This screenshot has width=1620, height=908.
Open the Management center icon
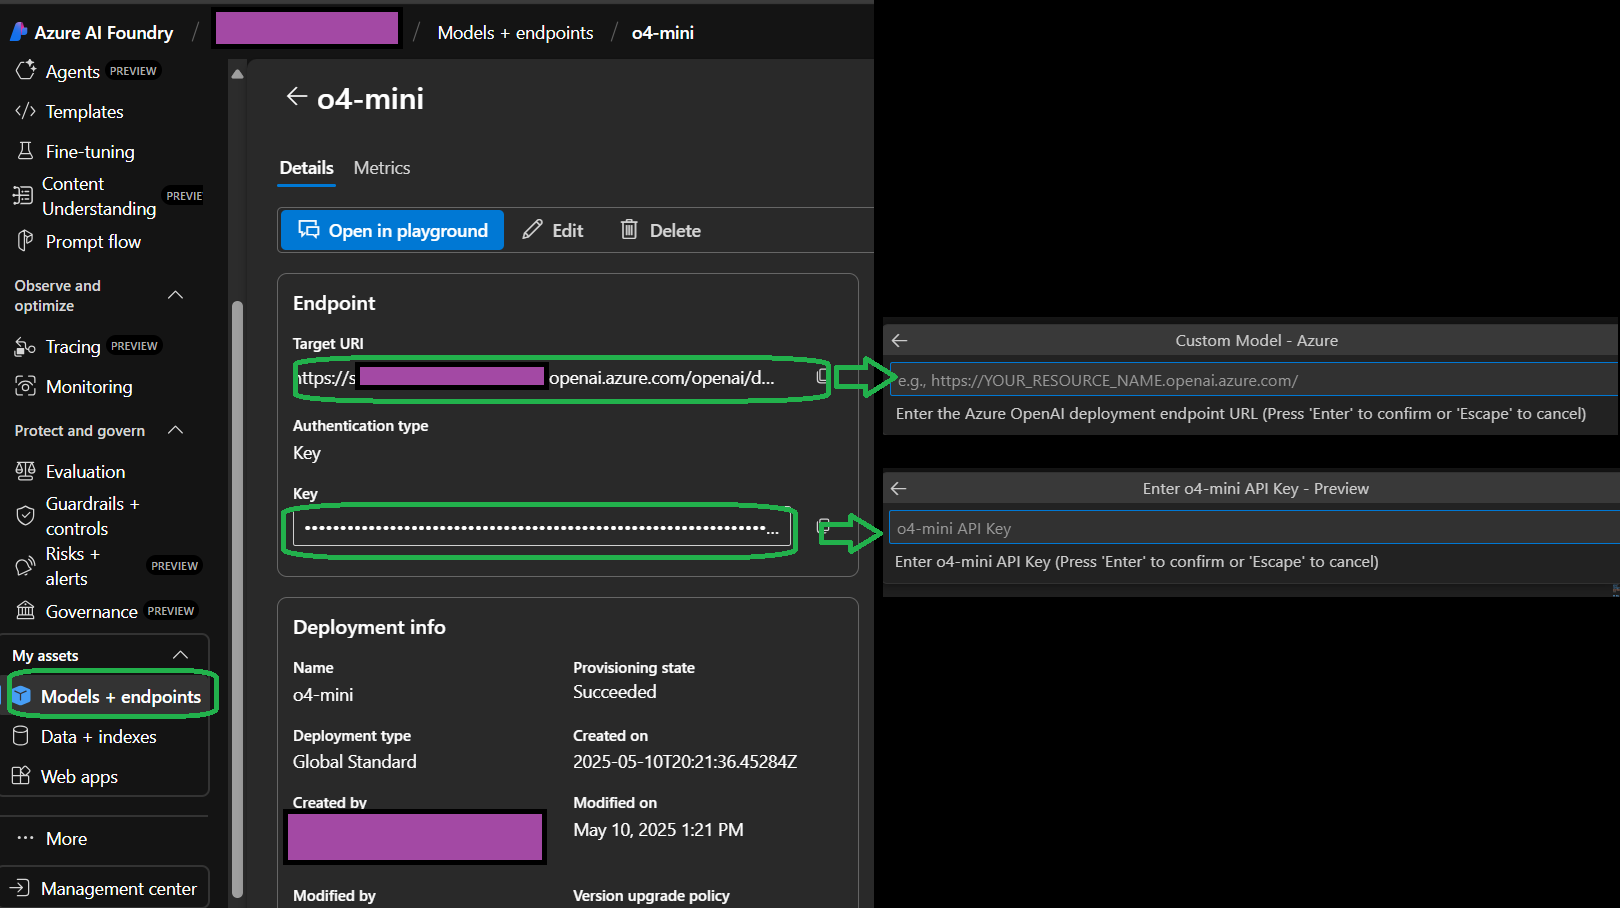coord(20,888)
